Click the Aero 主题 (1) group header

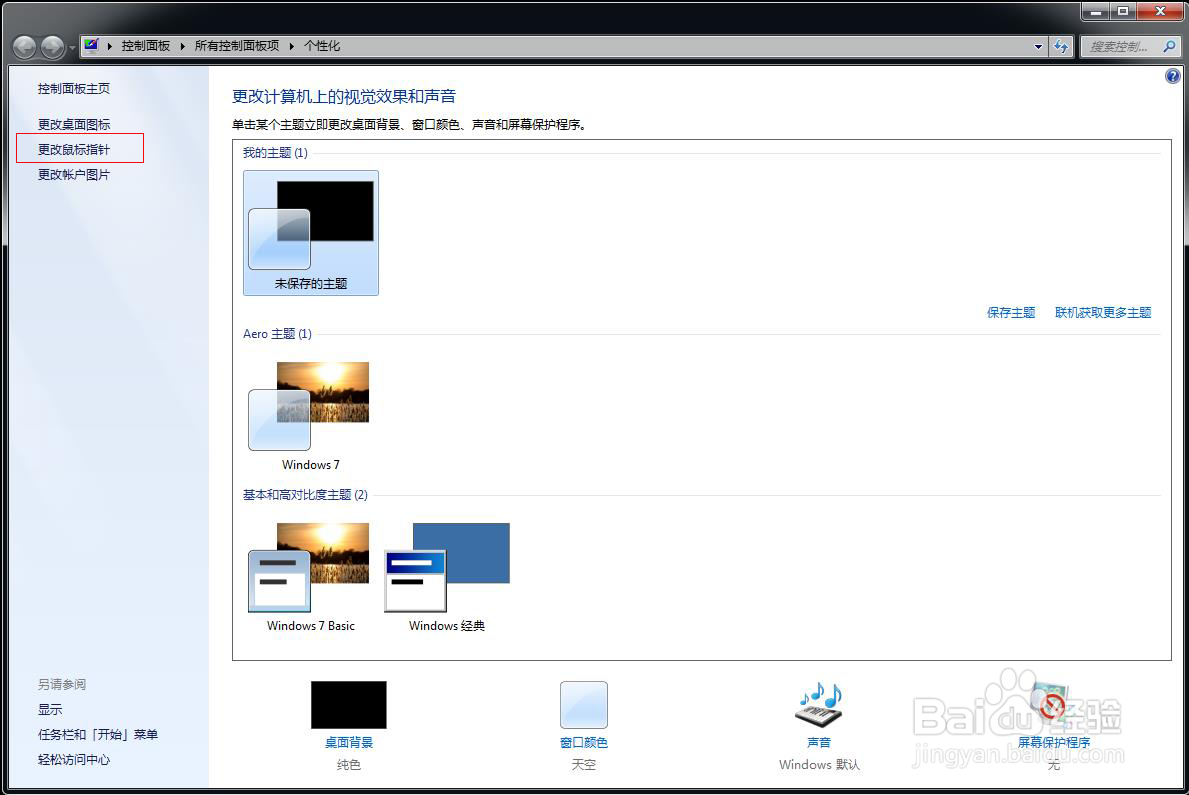point(277,334)
